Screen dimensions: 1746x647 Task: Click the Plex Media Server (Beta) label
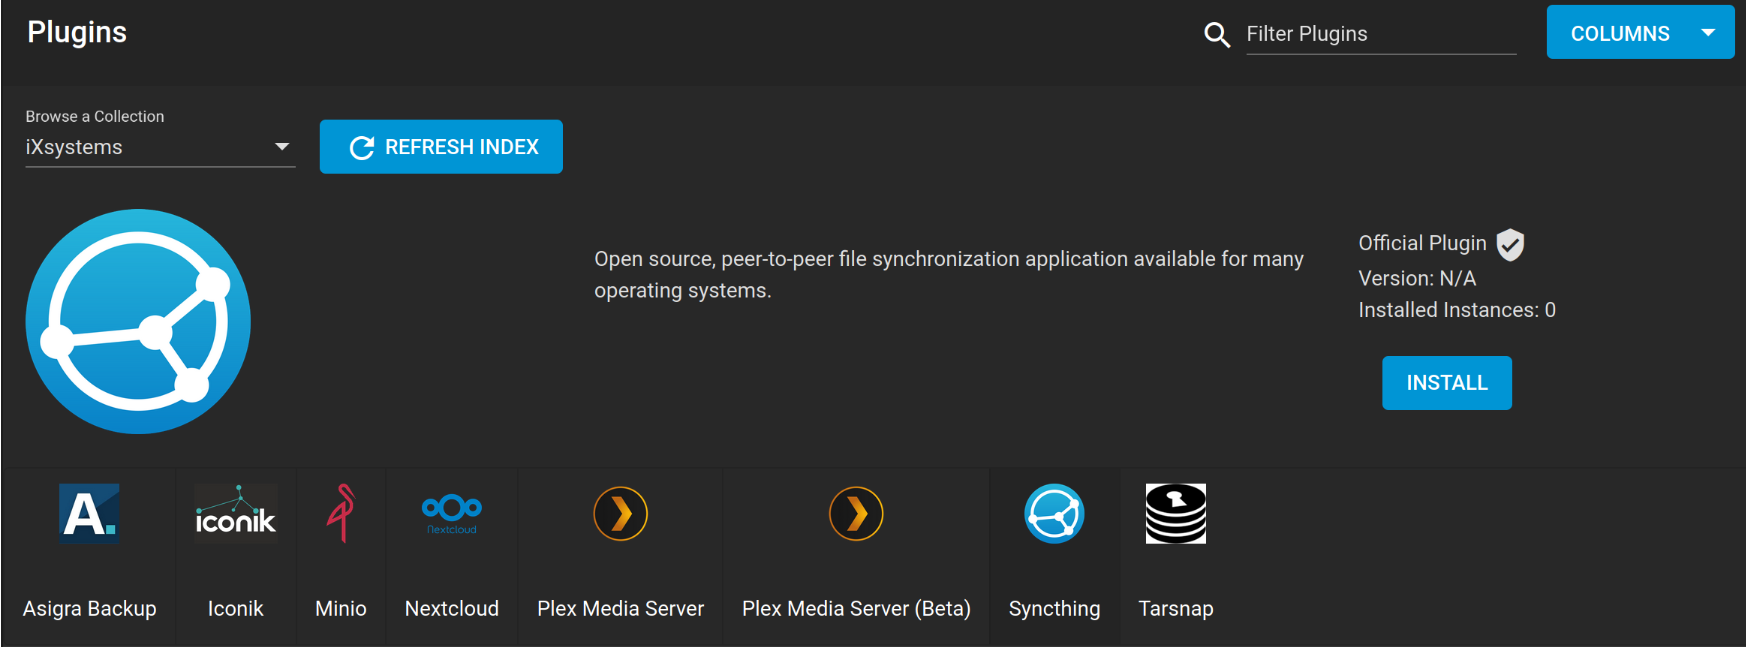(856, 608)
